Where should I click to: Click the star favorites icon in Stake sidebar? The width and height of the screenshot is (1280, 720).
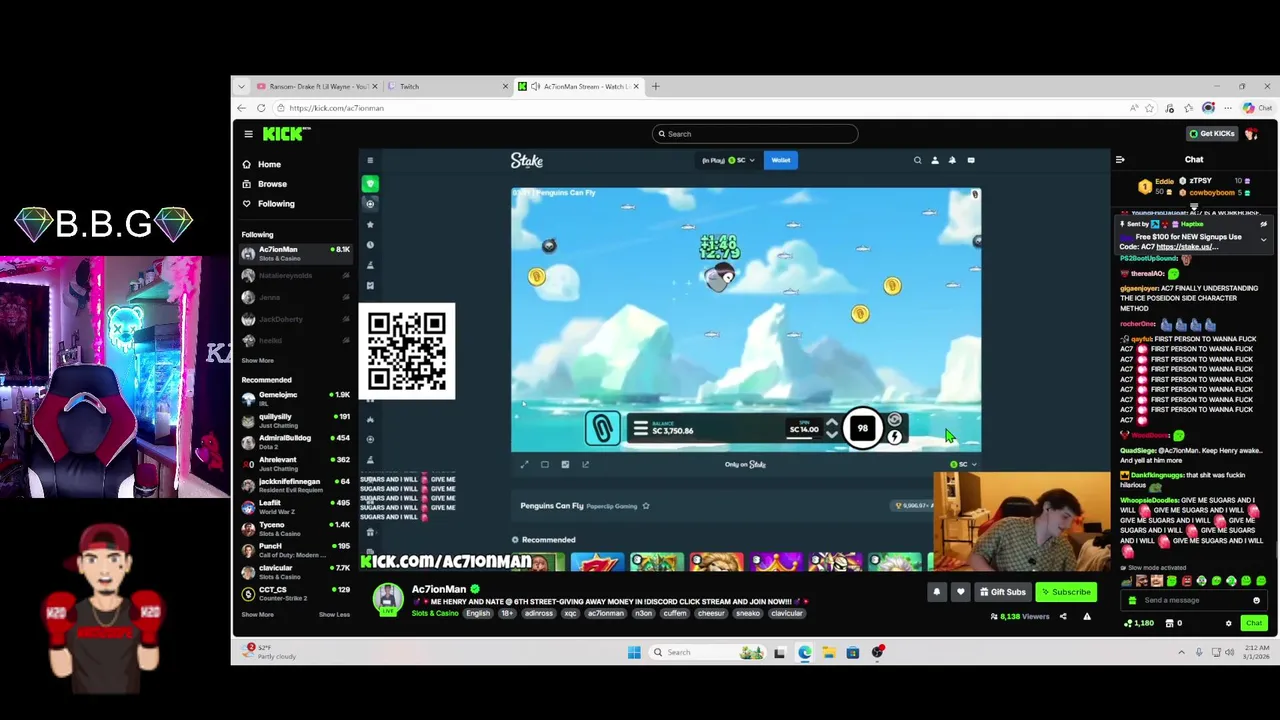click(370, 224)
